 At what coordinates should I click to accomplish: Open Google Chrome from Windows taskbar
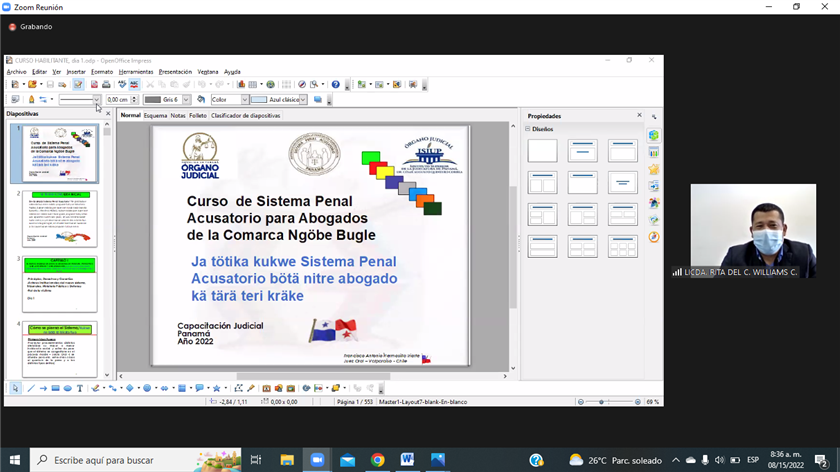pos(378,460)
